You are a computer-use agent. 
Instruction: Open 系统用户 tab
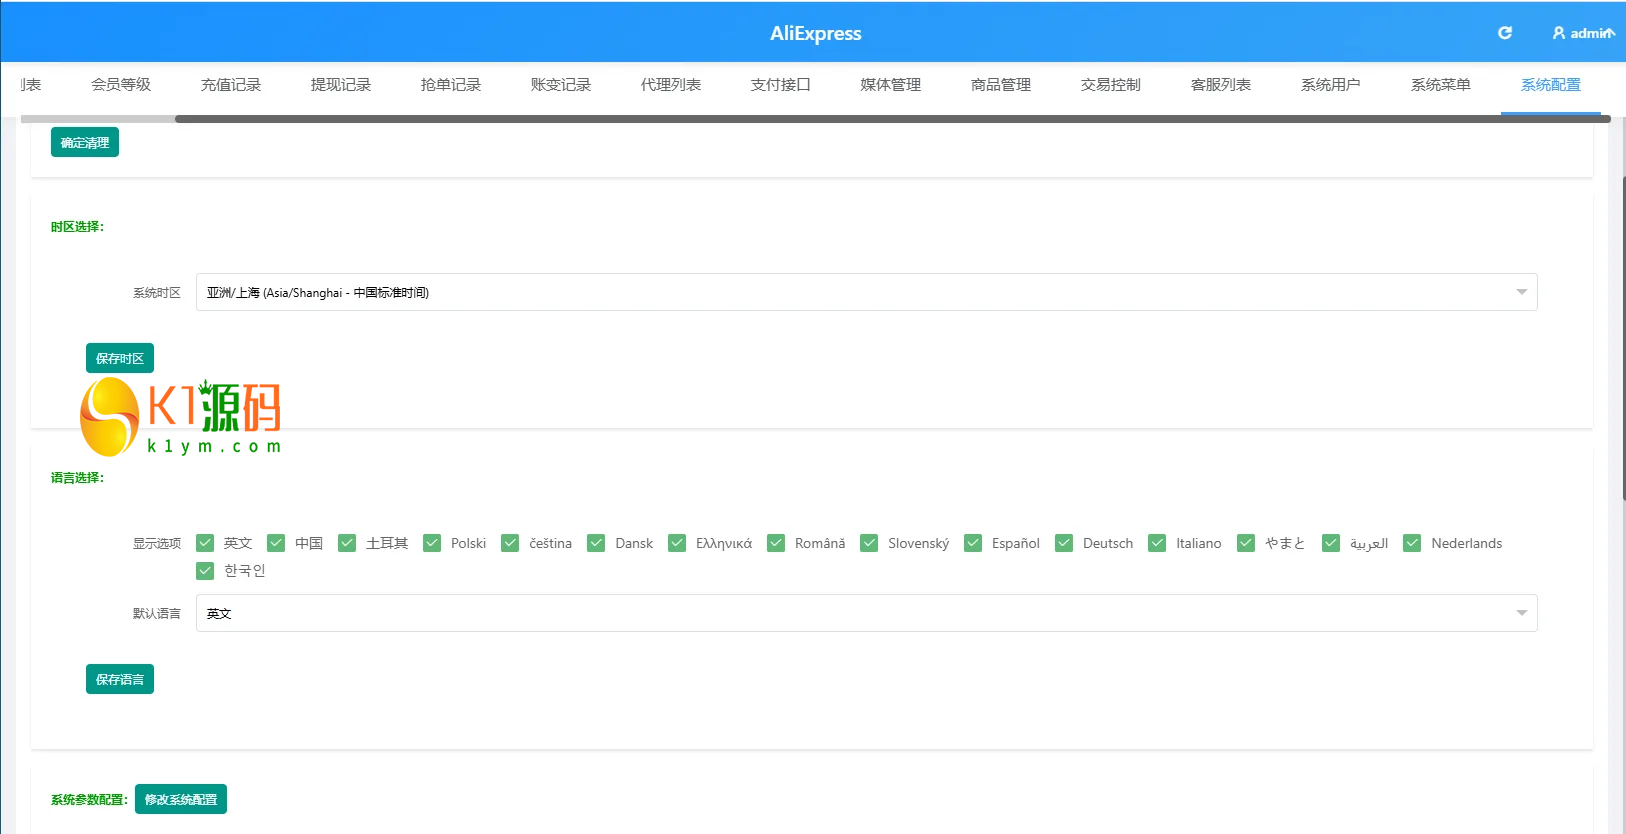(x=1331, y=85)
